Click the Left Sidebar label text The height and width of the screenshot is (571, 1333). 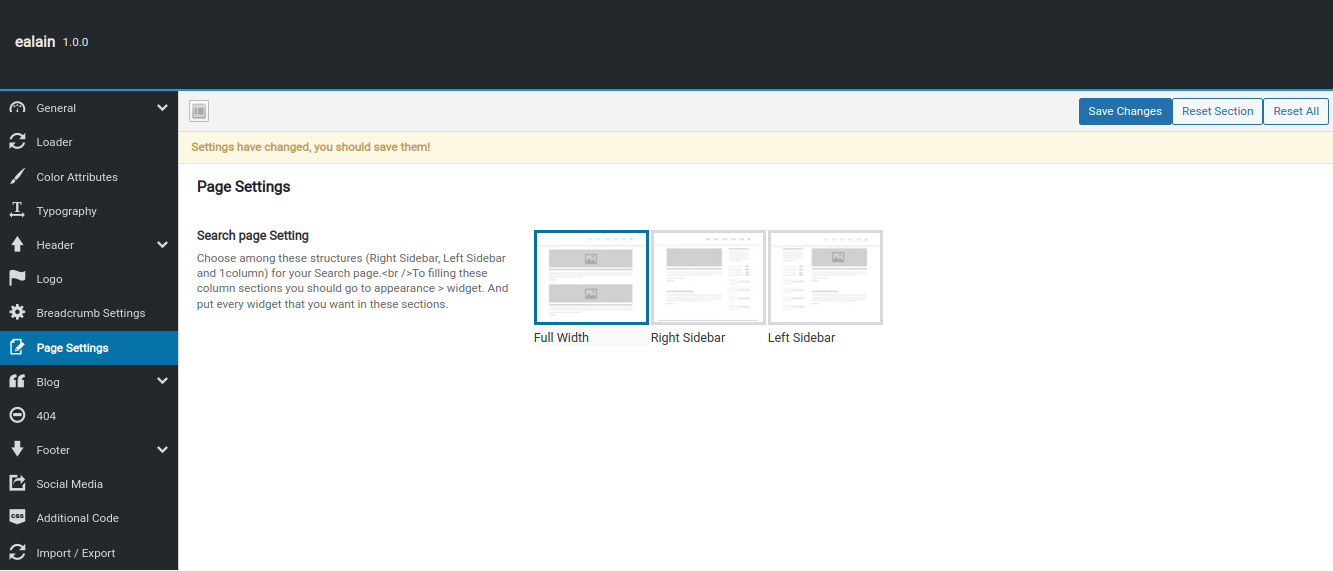pyautogui.click(x=801, y=338)
